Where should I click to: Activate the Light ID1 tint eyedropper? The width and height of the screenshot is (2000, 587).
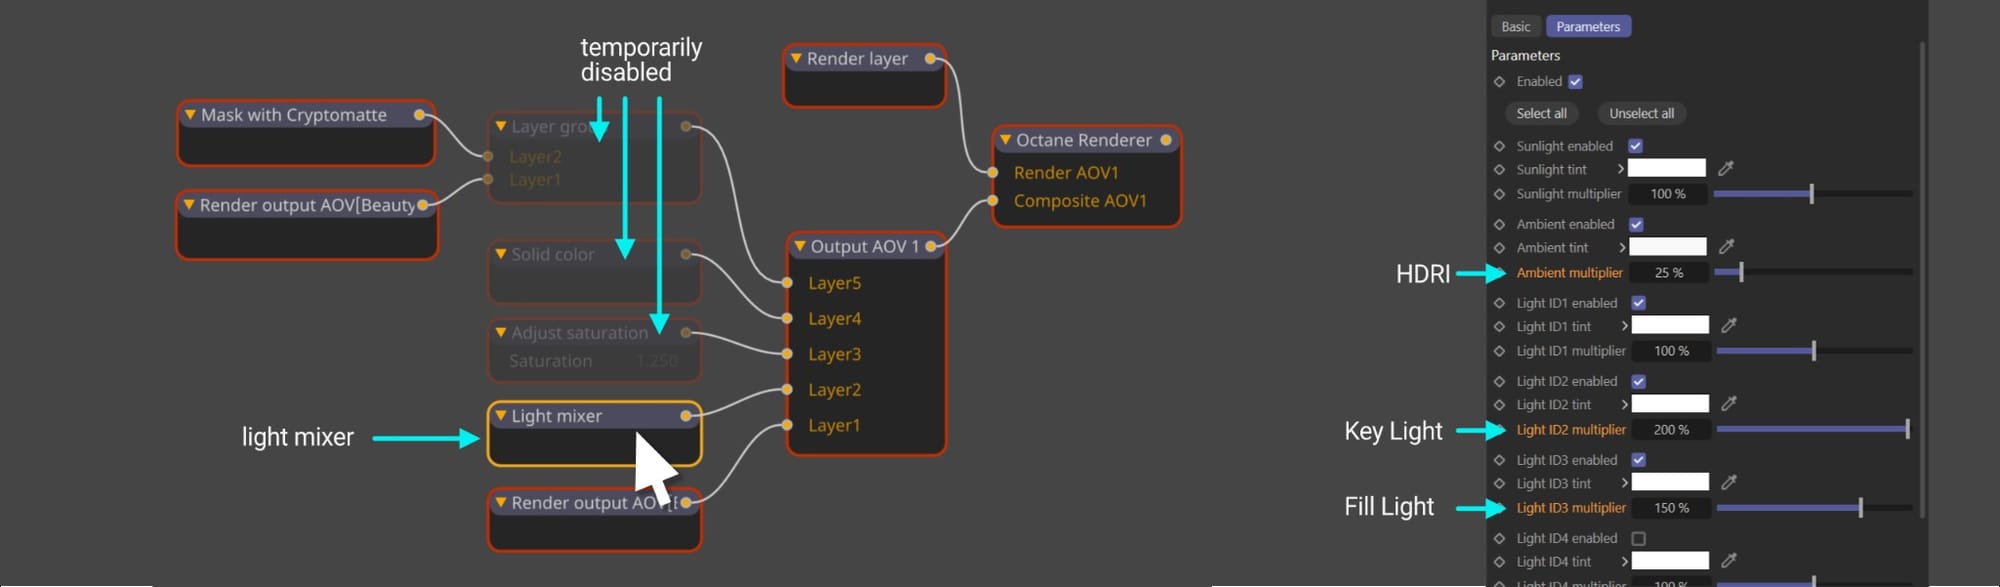(1729, 325)
